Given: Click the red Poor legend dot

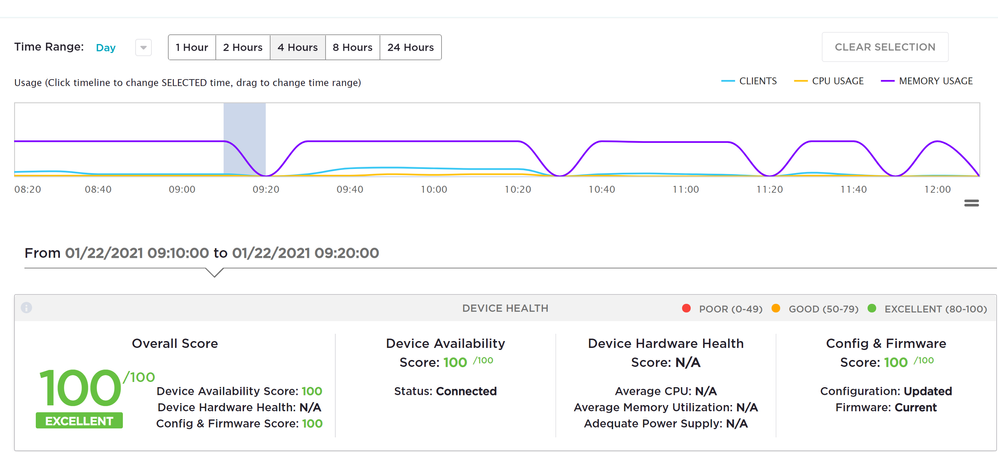Looking at the screenshot, I should tap(687, 309).
